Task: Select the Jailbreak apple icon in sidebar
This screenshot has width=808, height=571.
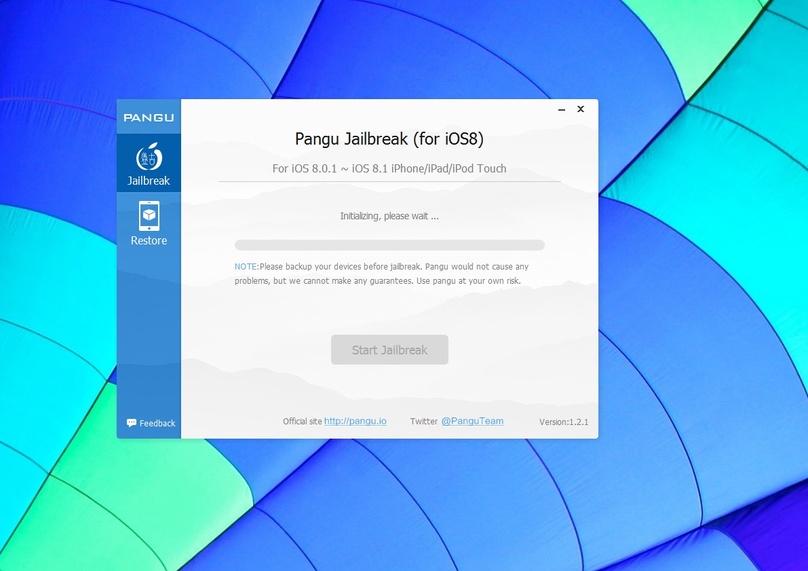Action: [149, 156]
